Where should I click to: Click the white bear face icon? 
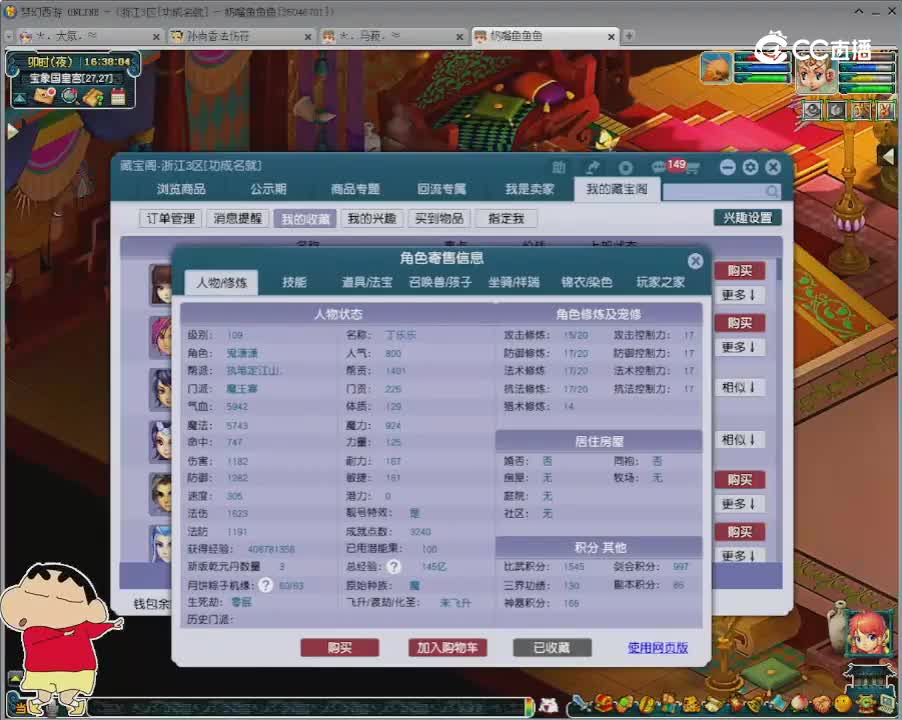(x=548, y=704)
